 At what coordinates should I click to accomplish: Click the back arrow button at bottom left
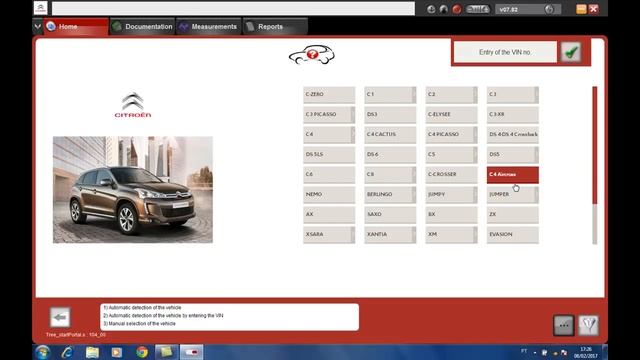(60, 317)
